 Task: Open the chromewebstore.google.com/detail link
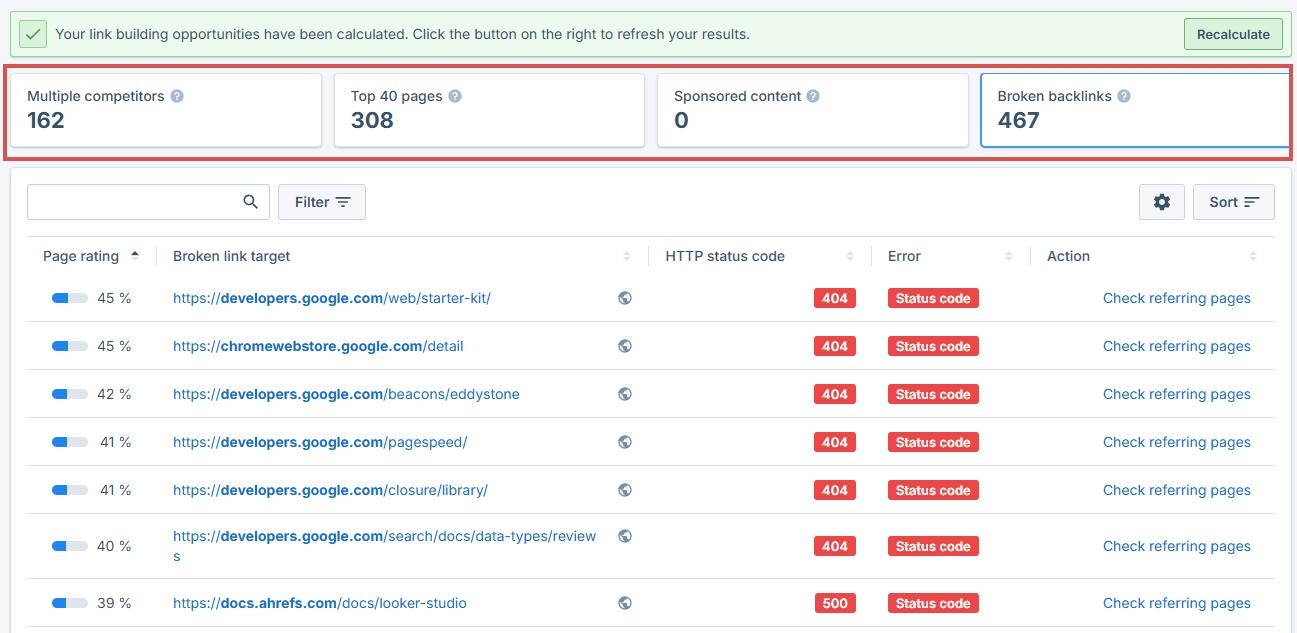(x=318, y=346)
